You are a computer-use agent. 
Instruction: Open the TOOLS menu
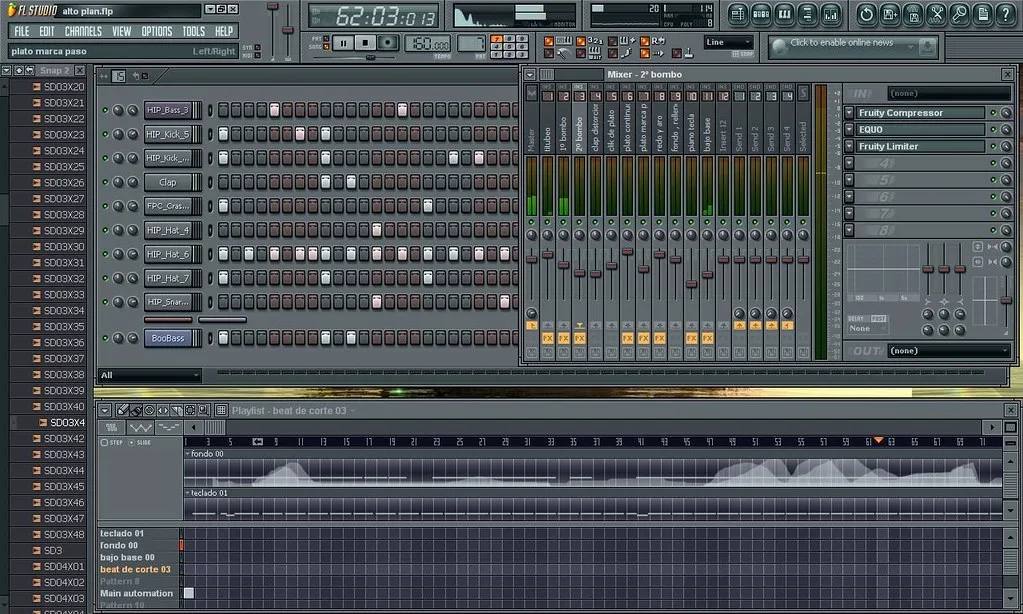tap(194, 31)
